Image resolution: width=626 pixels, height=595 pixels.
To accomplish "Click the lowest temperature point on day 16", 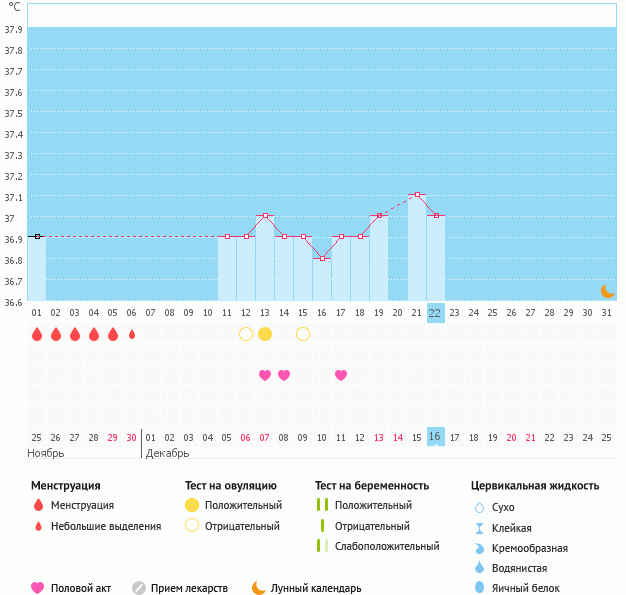I will (x=322, y=258).
